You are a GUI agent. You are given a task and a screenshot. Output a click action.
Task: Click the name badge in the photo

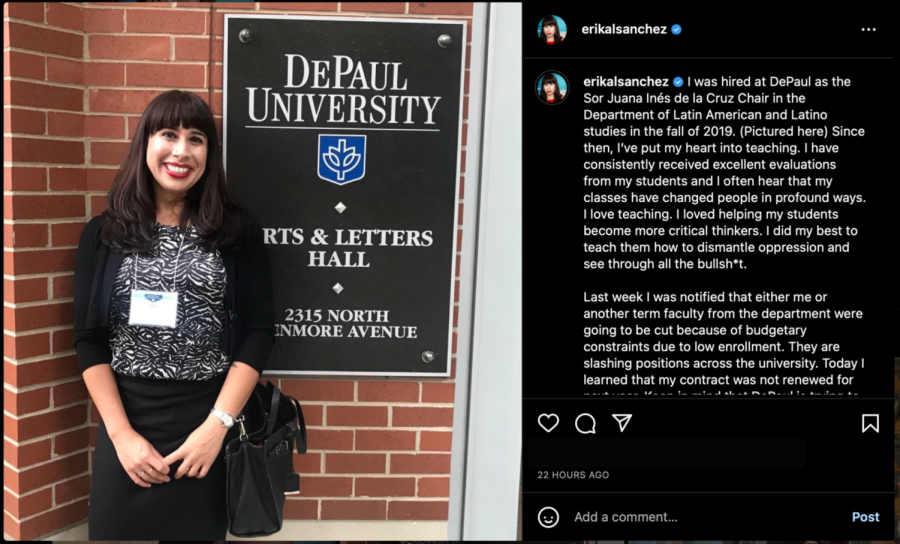153,308
